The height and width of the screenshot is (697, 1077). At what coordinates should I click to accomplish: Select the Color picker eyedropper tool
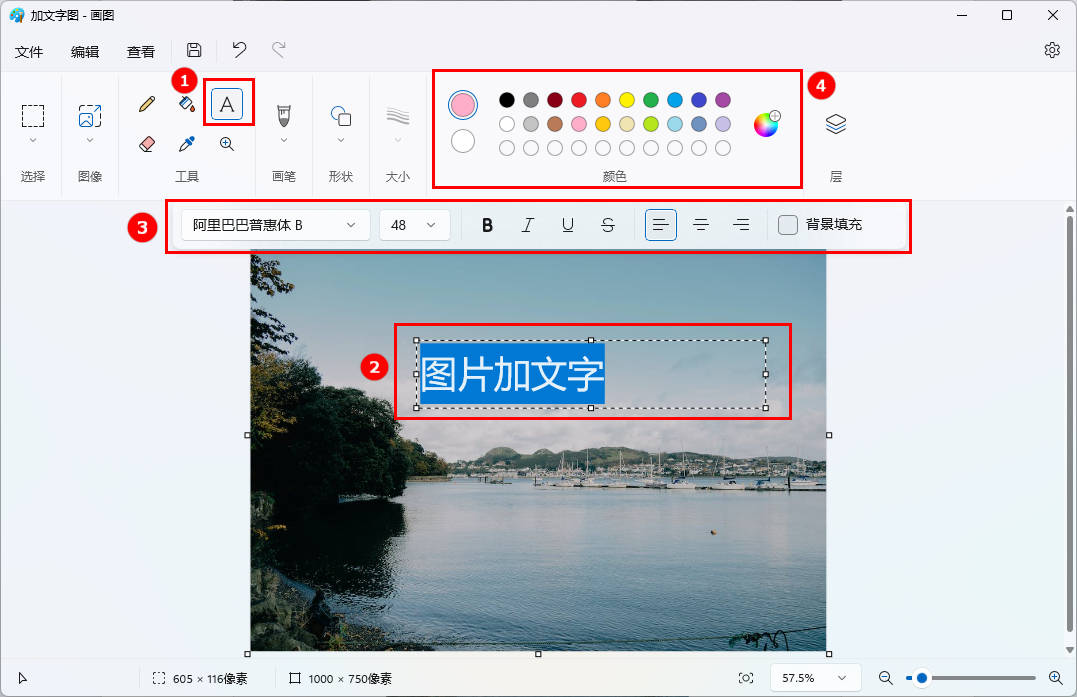pos(186,144)
